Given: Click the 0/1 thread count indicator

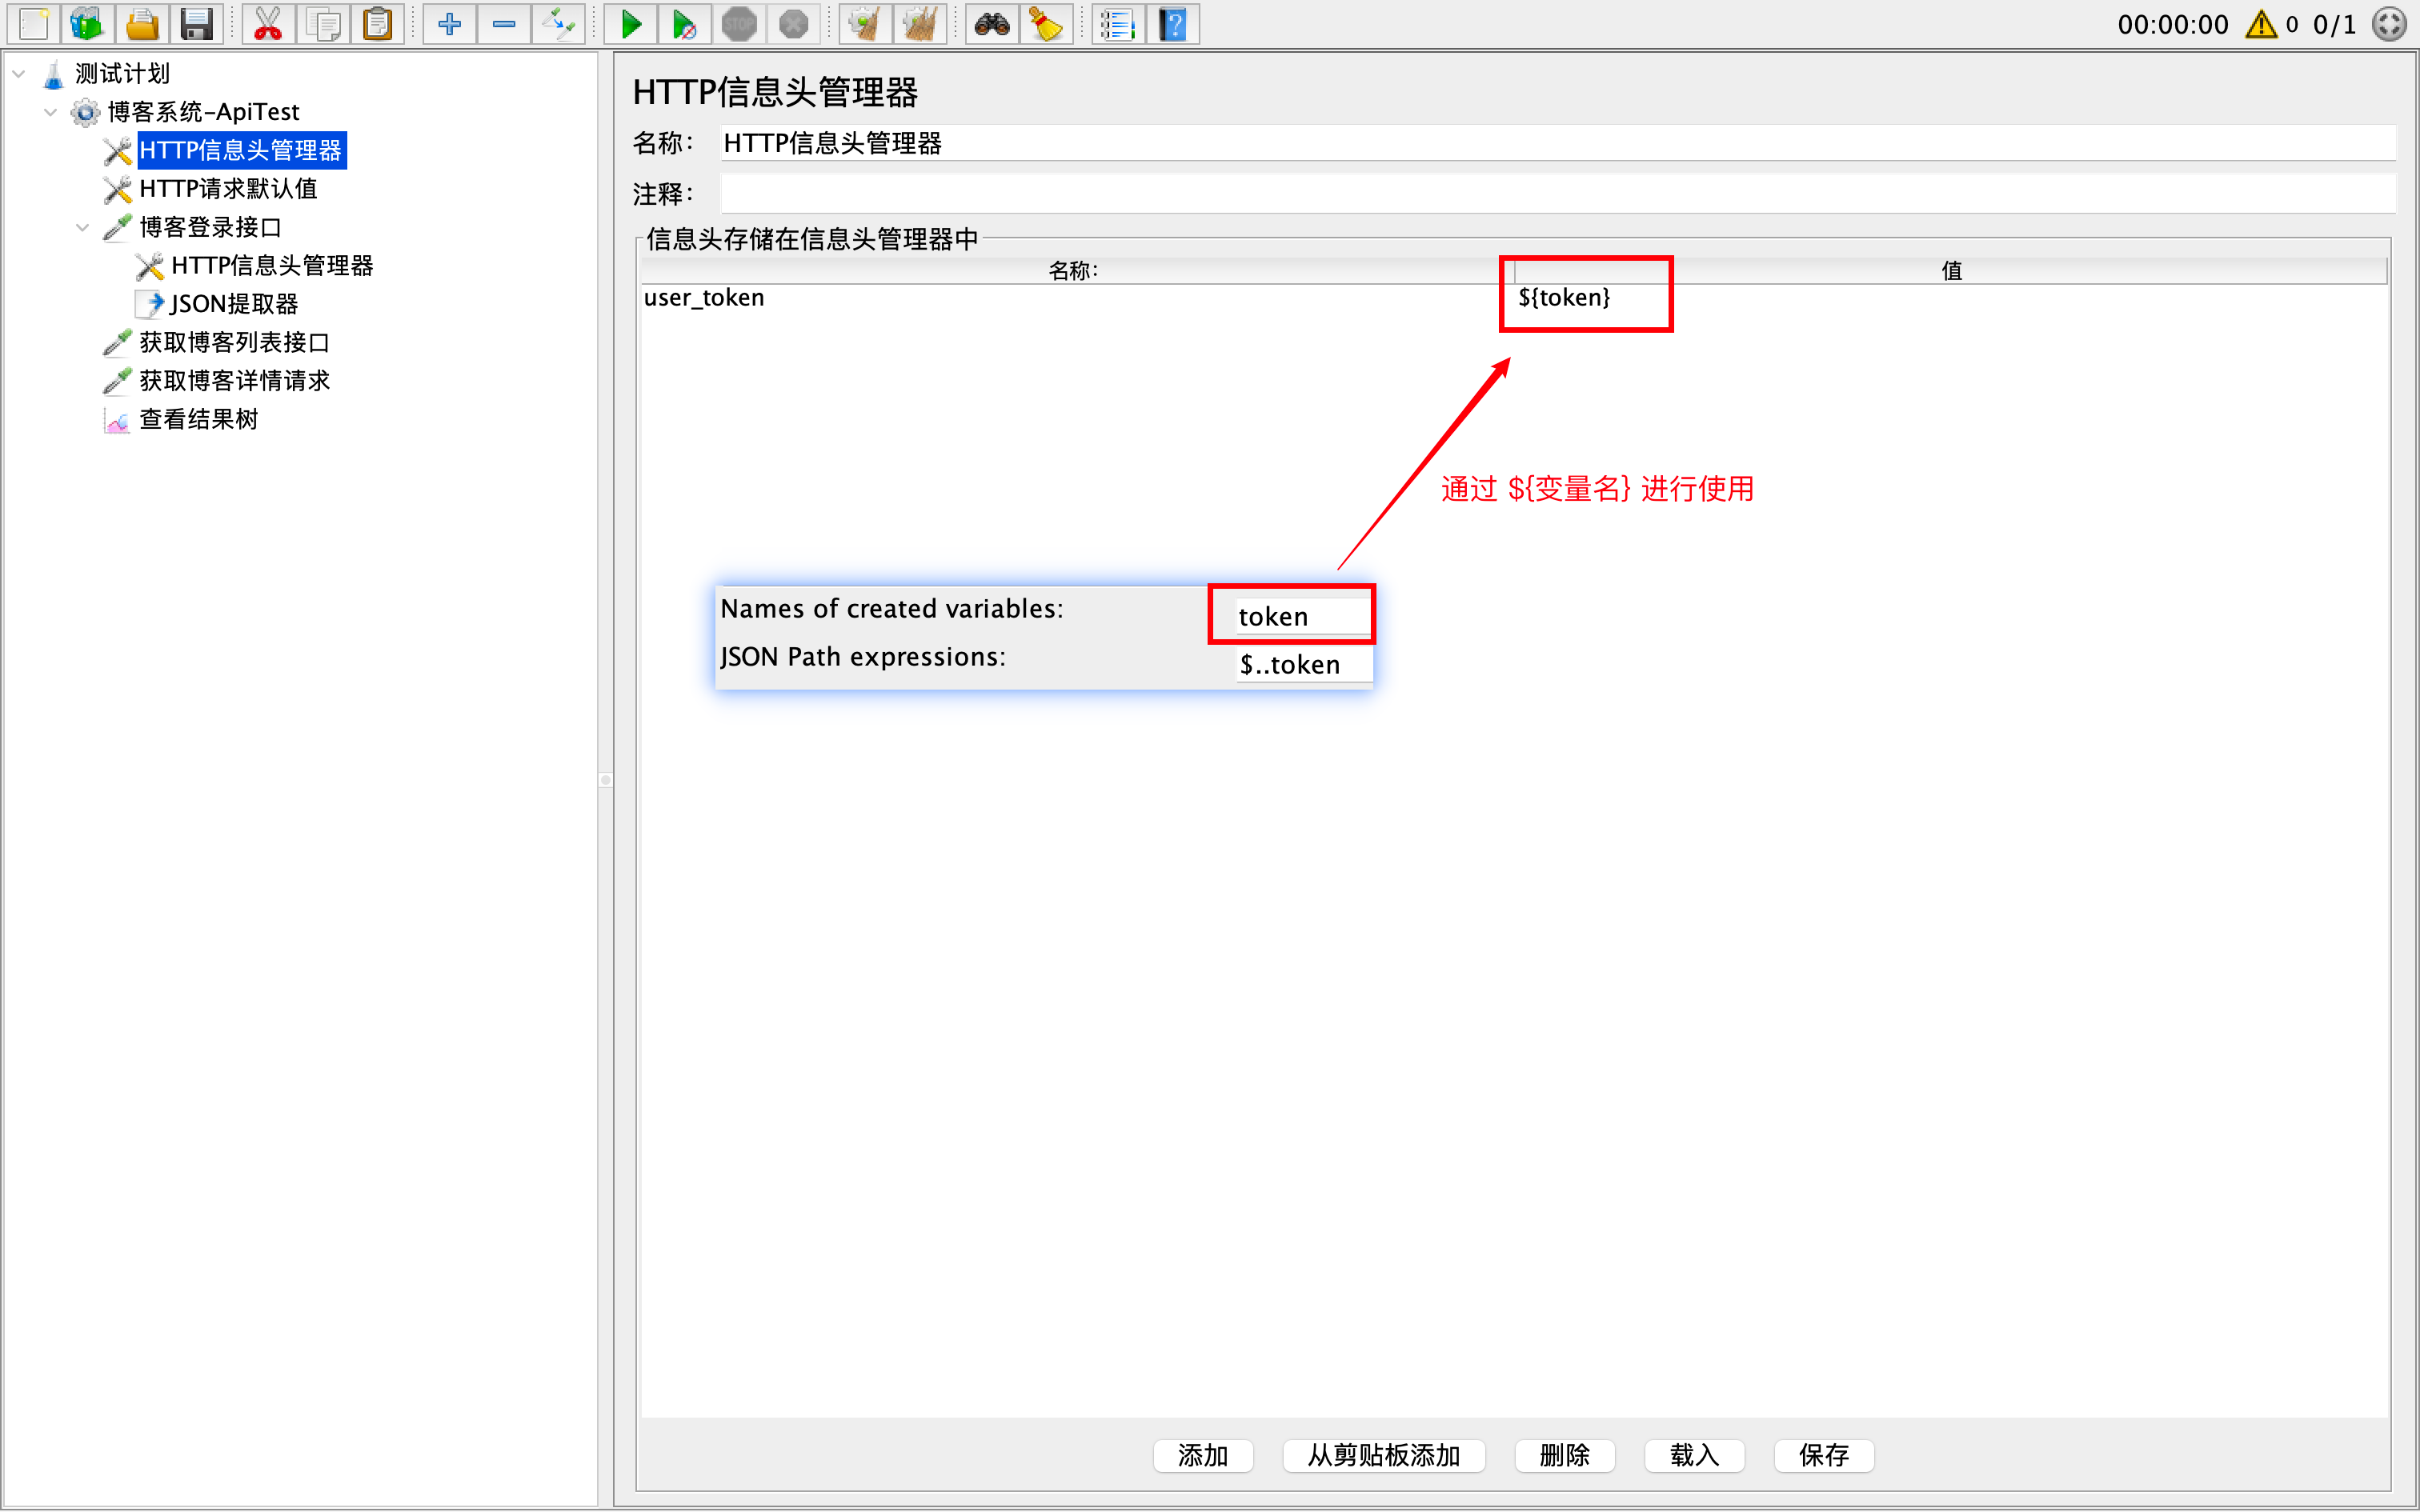Looking at the screenshot, I should (x=2334, y=24).
